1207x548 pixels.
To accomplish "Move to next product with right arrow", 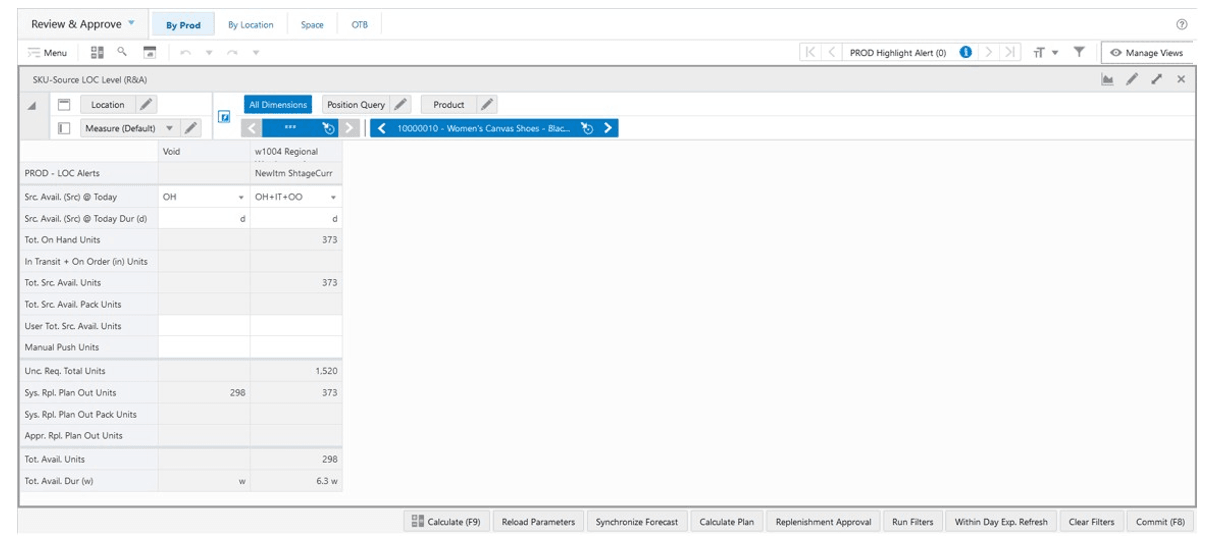I will click(x=608, y=128).
